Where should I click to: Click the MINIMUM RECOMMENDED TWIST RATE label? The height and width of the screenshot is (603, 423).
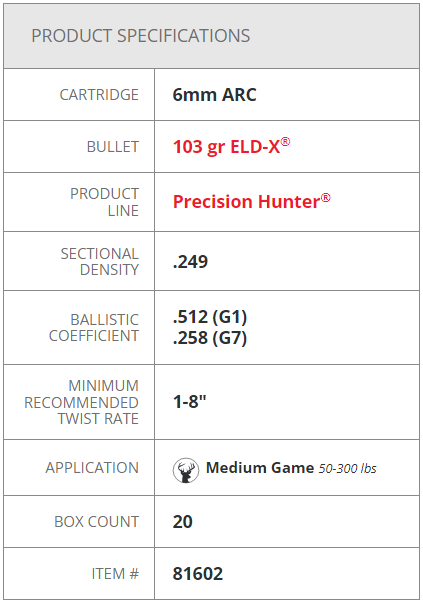point(81,402)
